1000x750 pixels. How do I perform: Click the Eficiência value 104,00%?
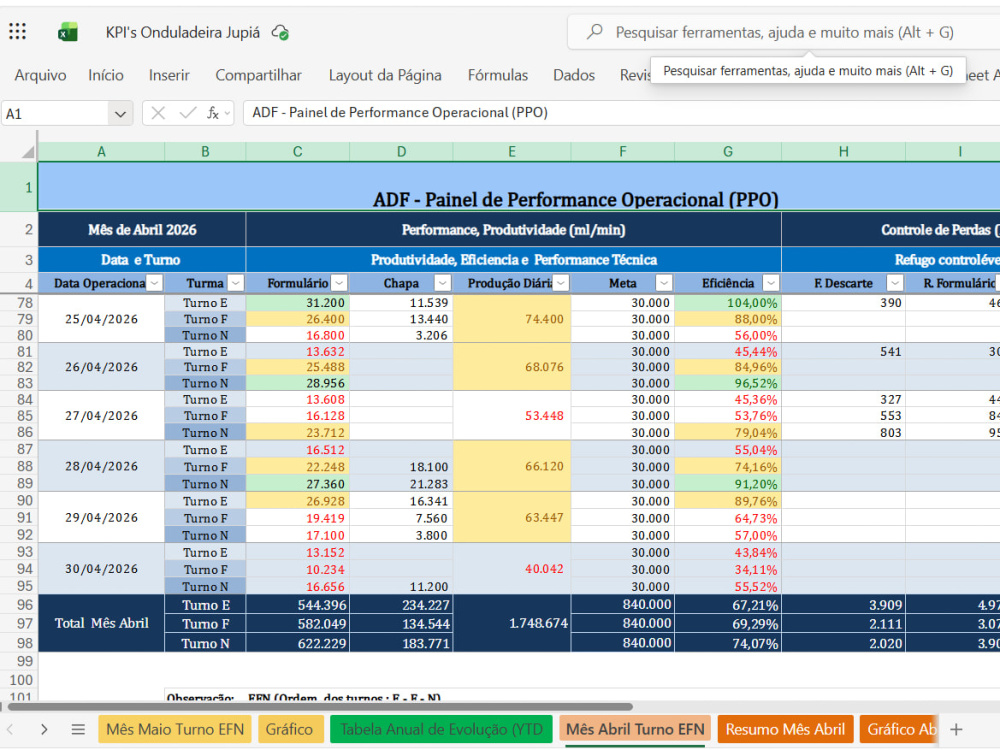tap(728, 303)
